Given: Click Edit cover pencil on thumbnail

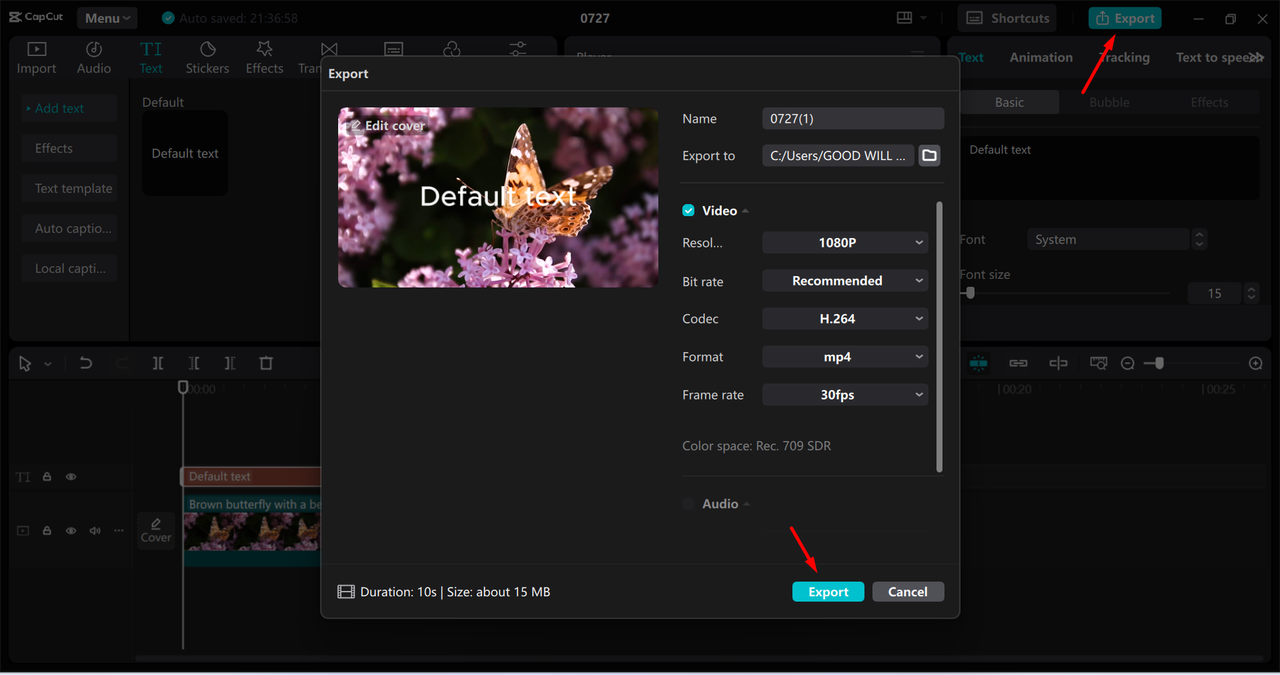Looking at the screenshot, I should (x=356, y=126).
